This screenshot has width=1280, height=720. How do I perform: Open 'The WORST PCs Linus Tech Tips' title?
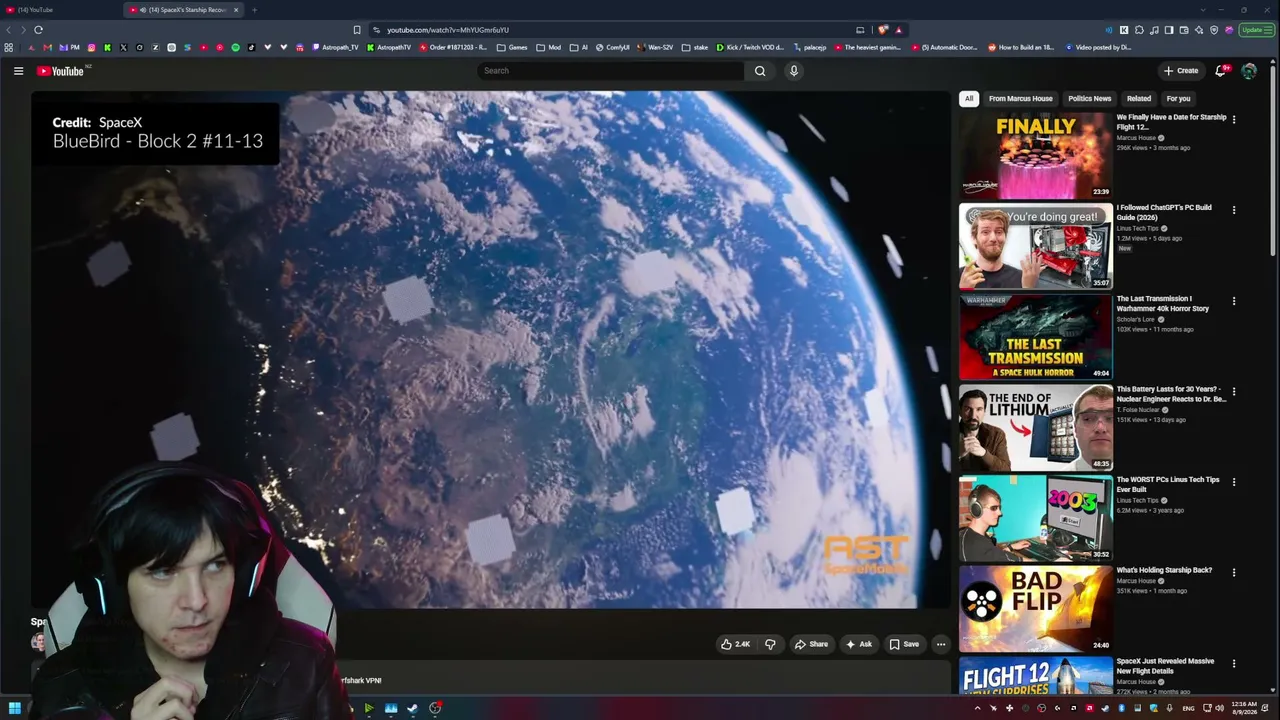pyautogui.click(x=1168, y=484)
